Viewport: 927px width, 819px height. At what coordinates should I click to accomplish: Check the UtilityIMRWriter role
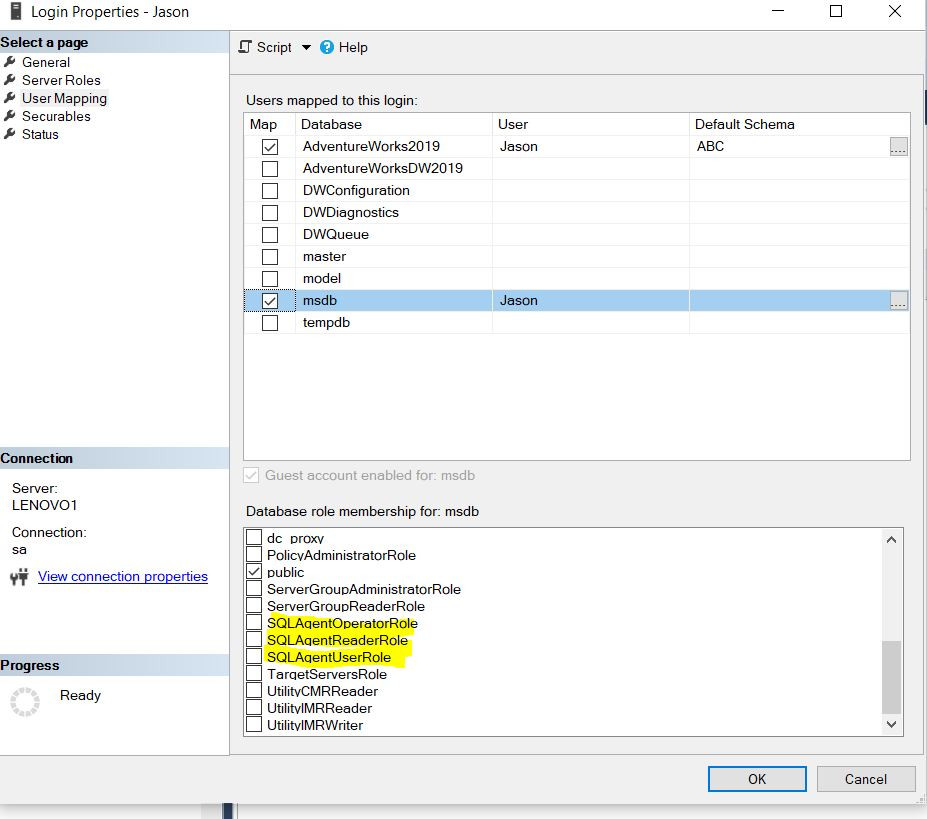(x=254, y=724)
